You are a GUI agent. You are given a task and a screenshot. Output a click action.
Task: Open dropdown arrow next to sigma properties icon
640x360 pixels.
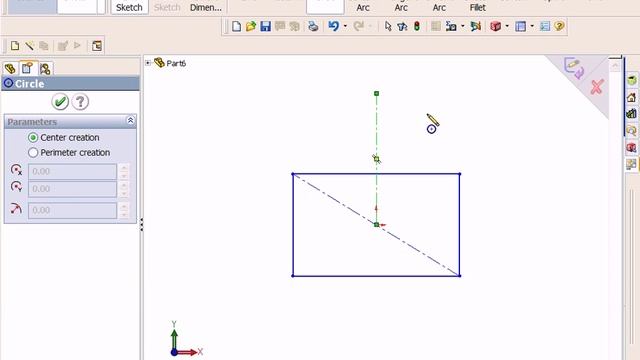462,27
